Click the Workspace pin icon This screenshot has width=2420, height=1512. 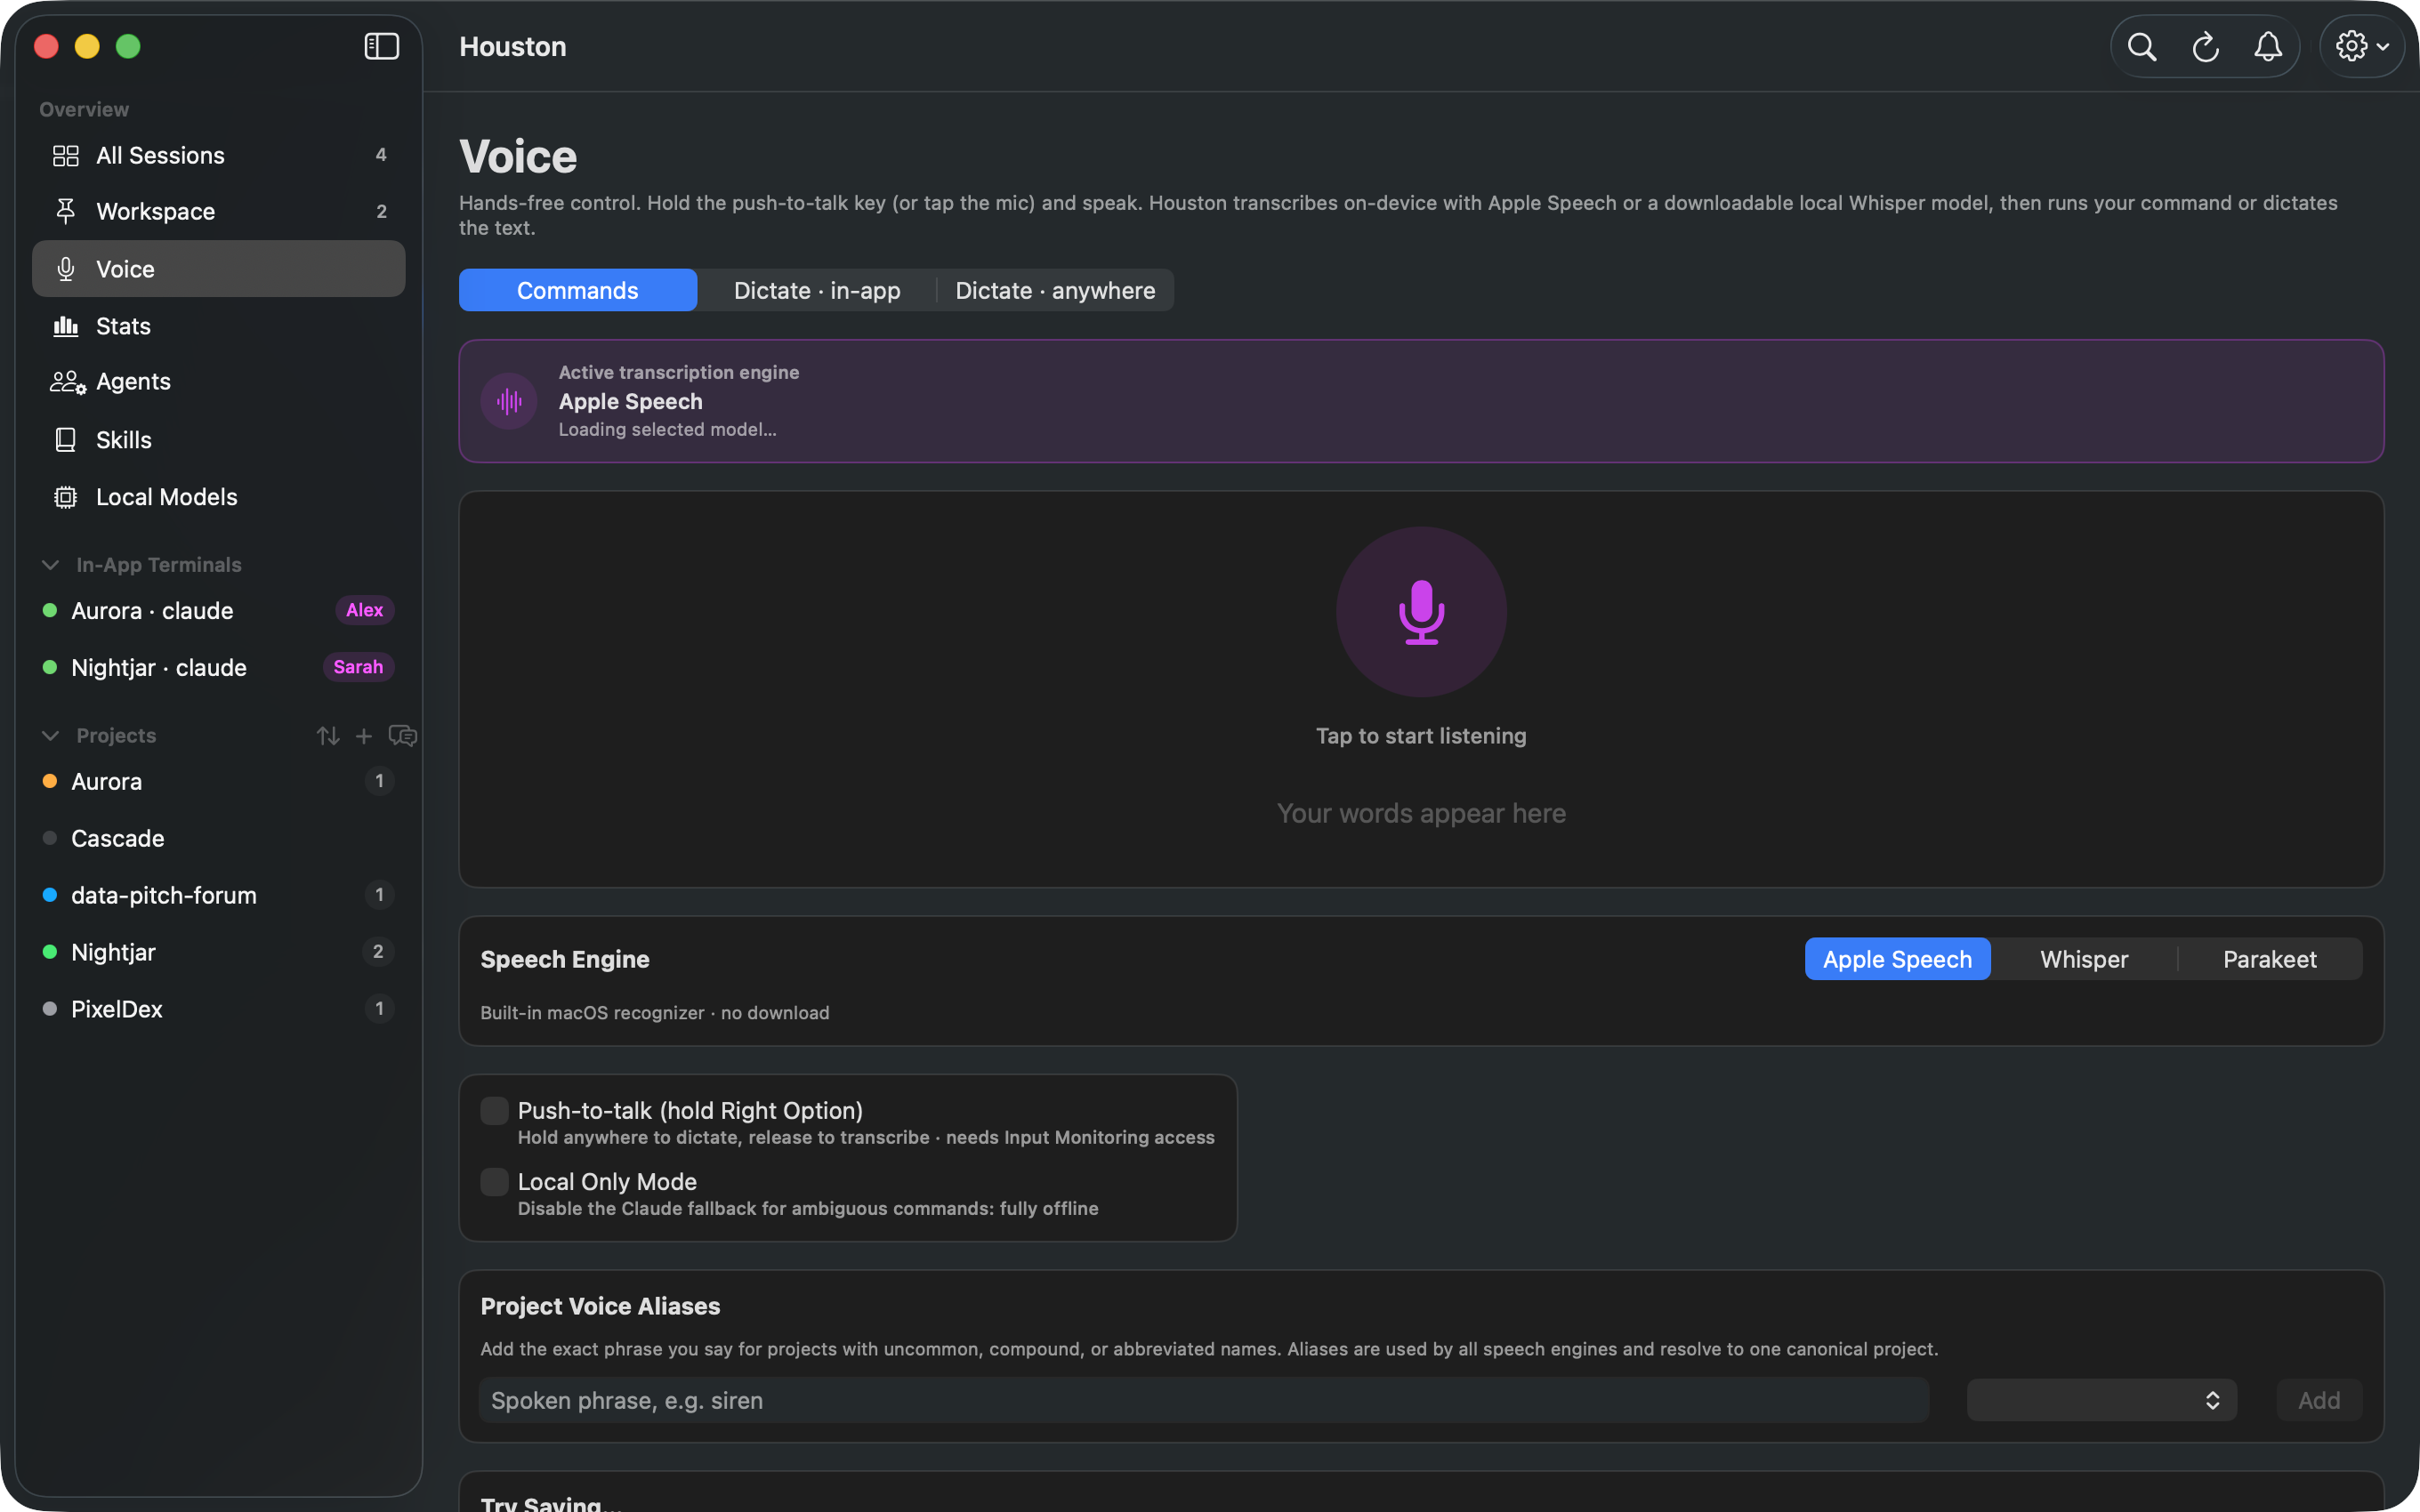66,212
